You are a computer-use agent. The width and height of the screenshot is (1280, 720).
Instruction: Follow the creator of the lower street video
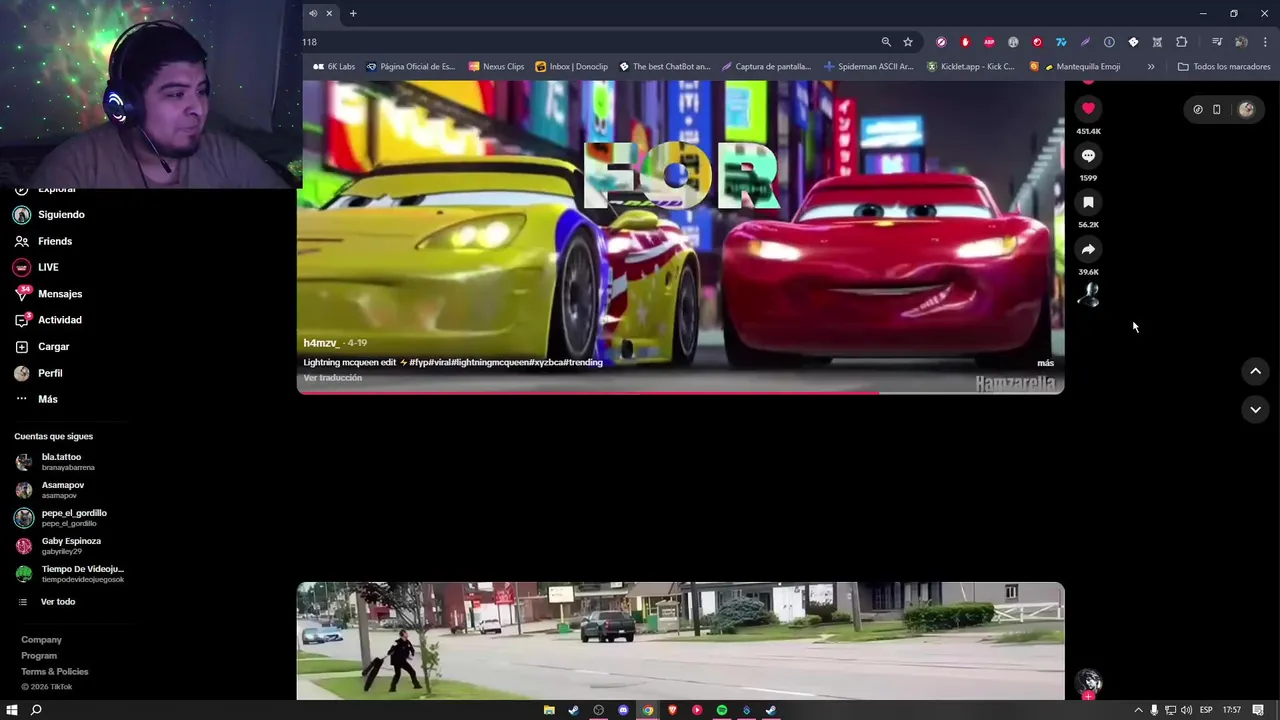point(1088,695)
